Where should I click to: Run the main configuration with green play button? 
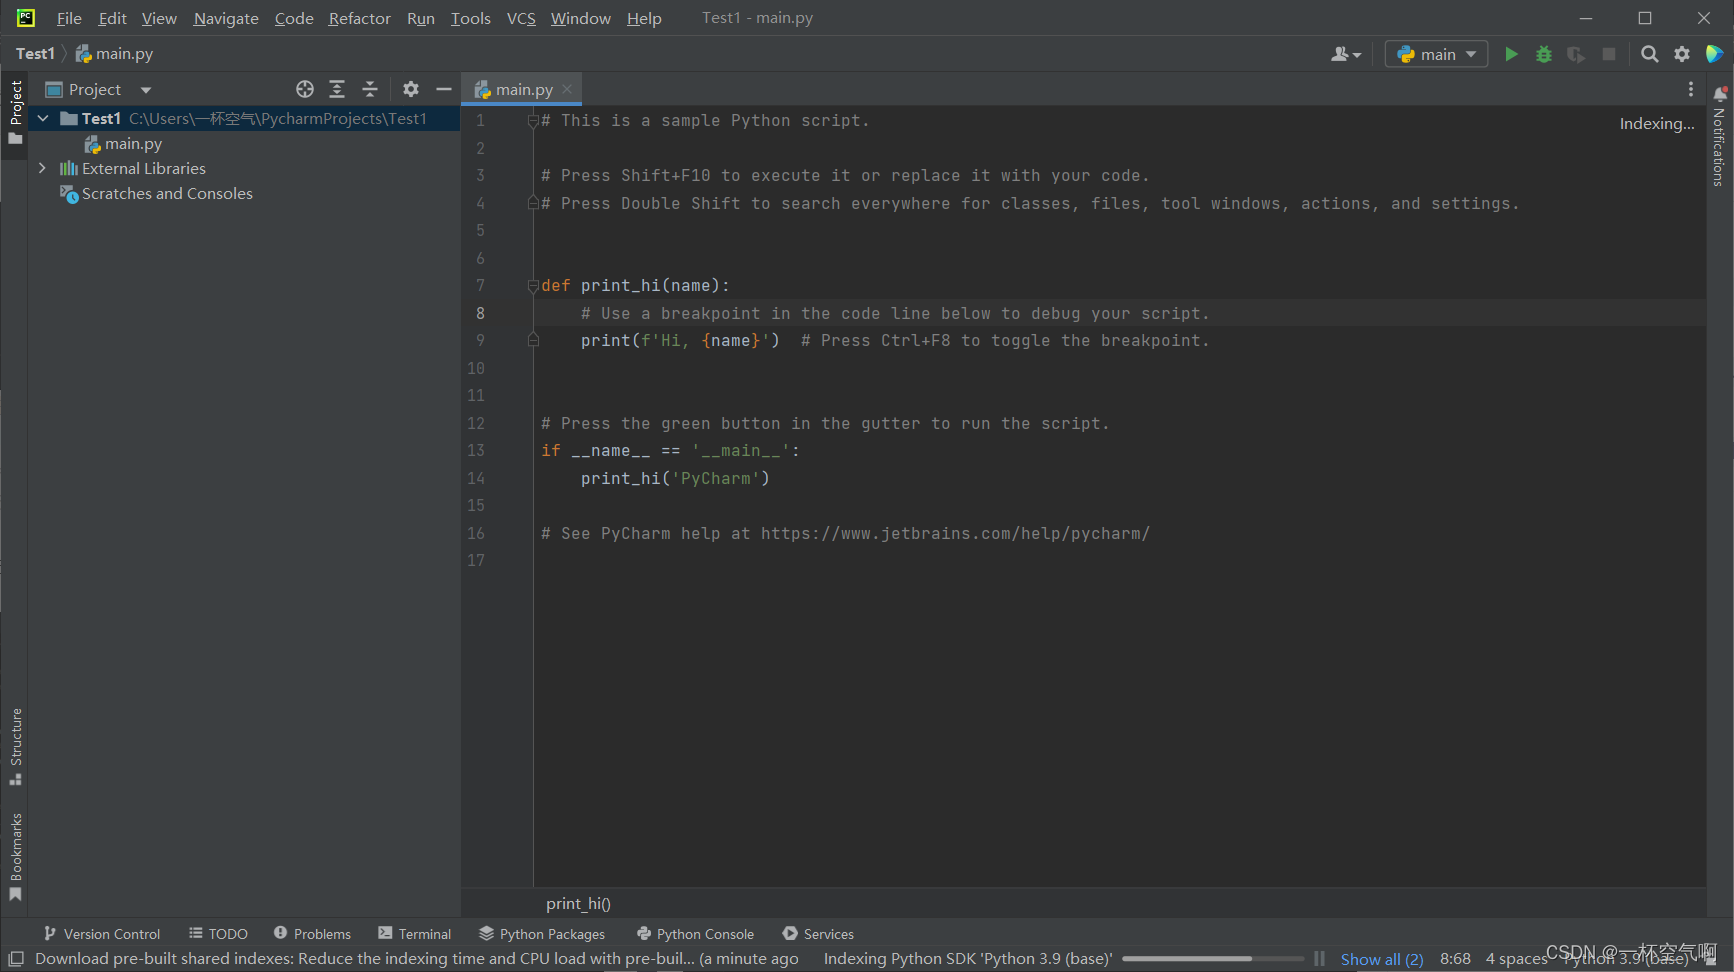1511,54
